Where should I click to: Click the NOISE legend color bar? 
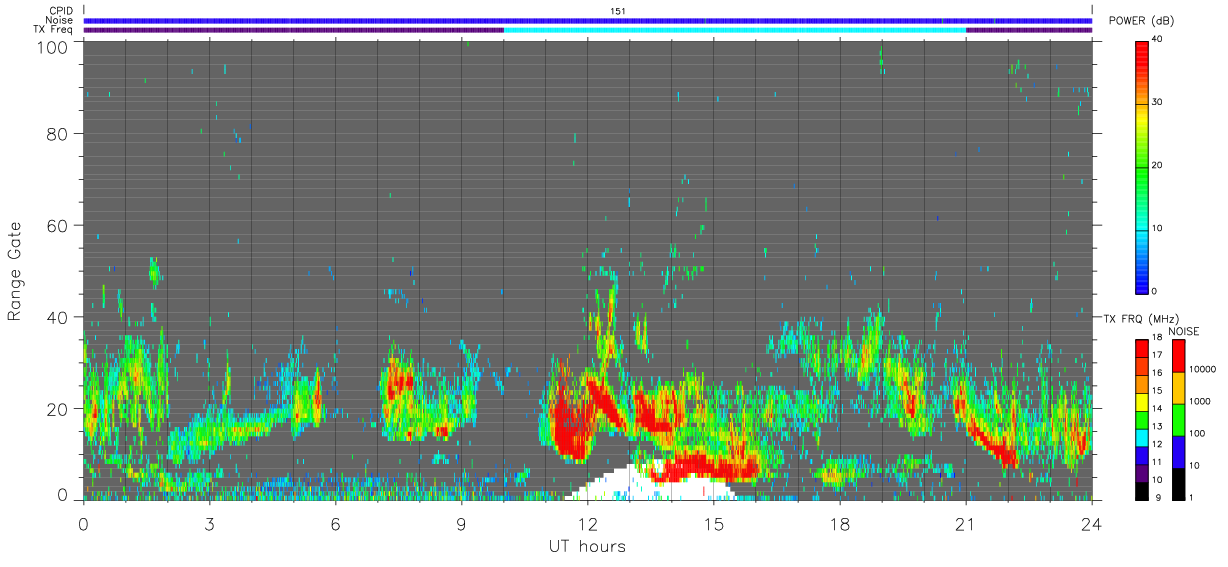[x=1178, y=418]
